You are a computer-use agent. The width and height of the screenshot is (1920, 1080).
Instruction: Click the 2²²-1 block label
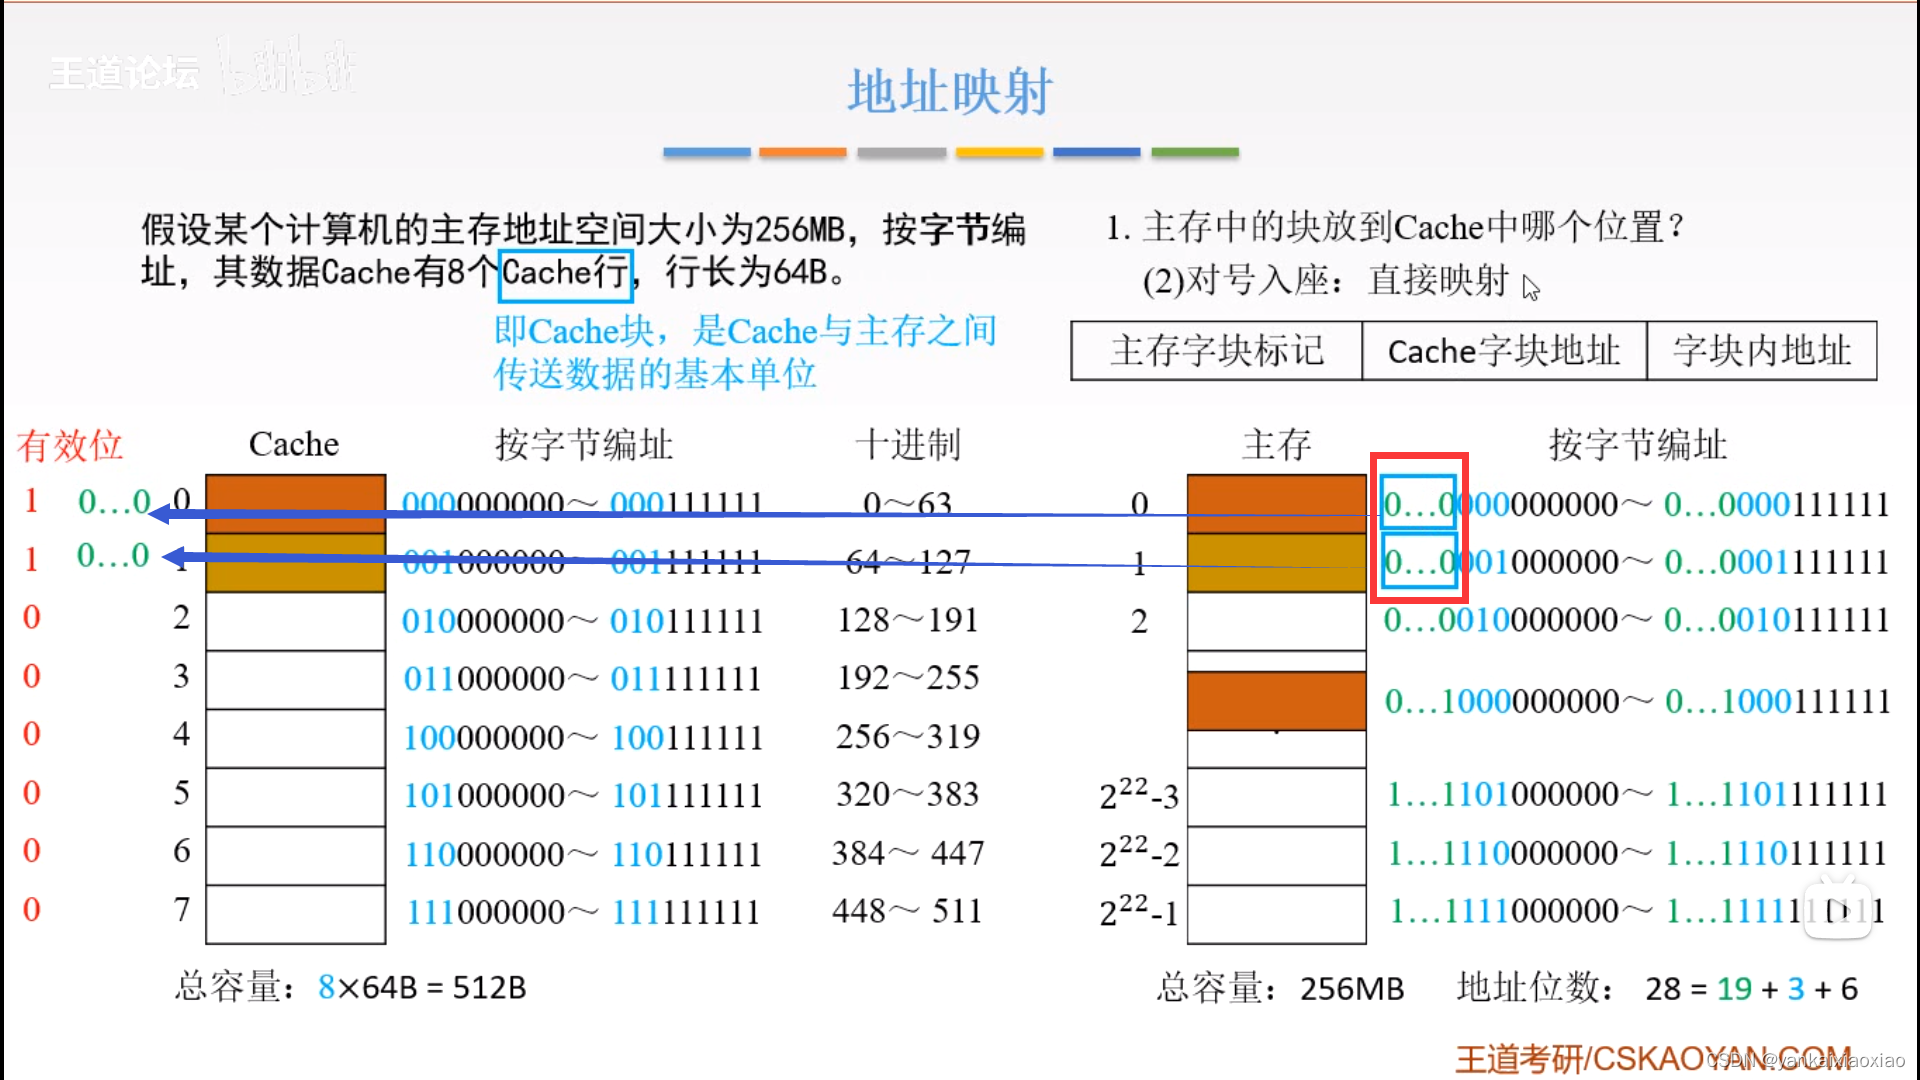pos(1139,910)
